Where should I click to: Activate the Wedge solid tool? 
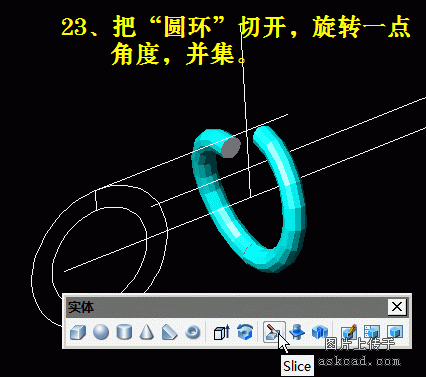click(169, 332)
